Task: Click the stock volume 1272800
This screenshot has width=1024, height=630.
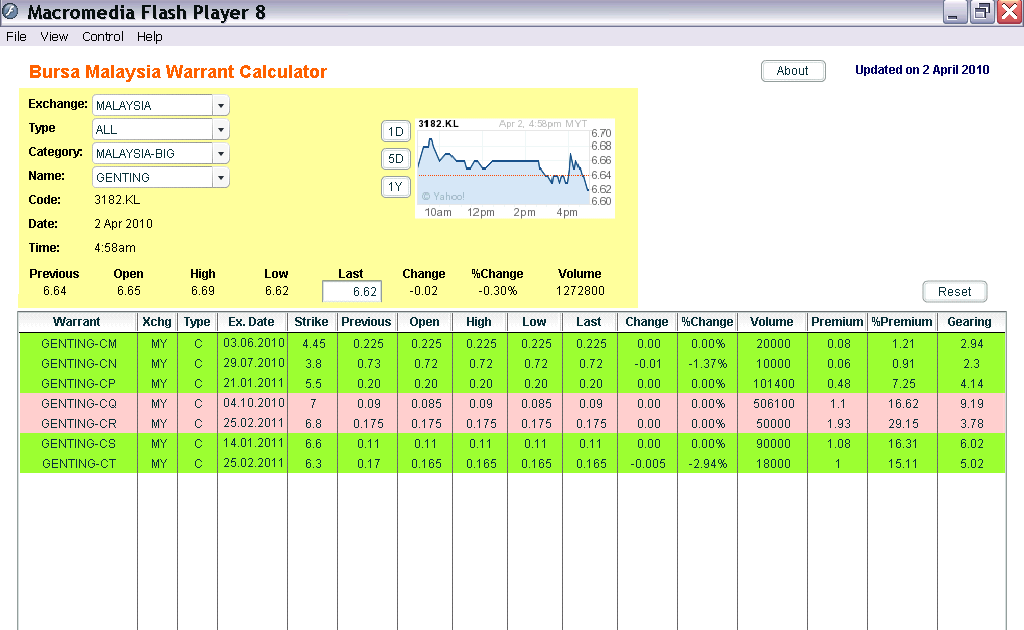Action: (580, 291)
